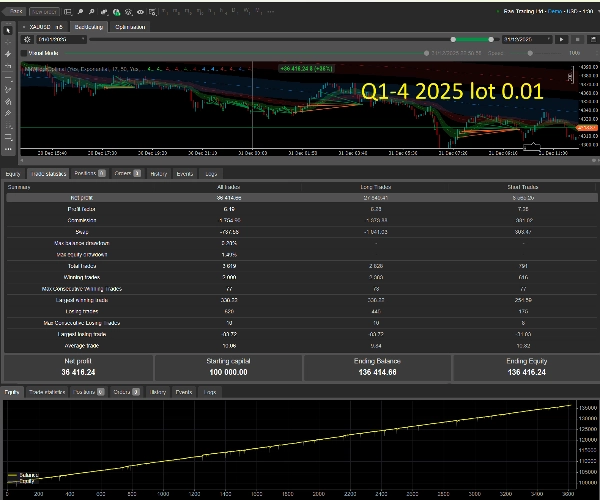Open upper panel History tab
Screen dimensions: 600x500
click(x=158, y=174)
